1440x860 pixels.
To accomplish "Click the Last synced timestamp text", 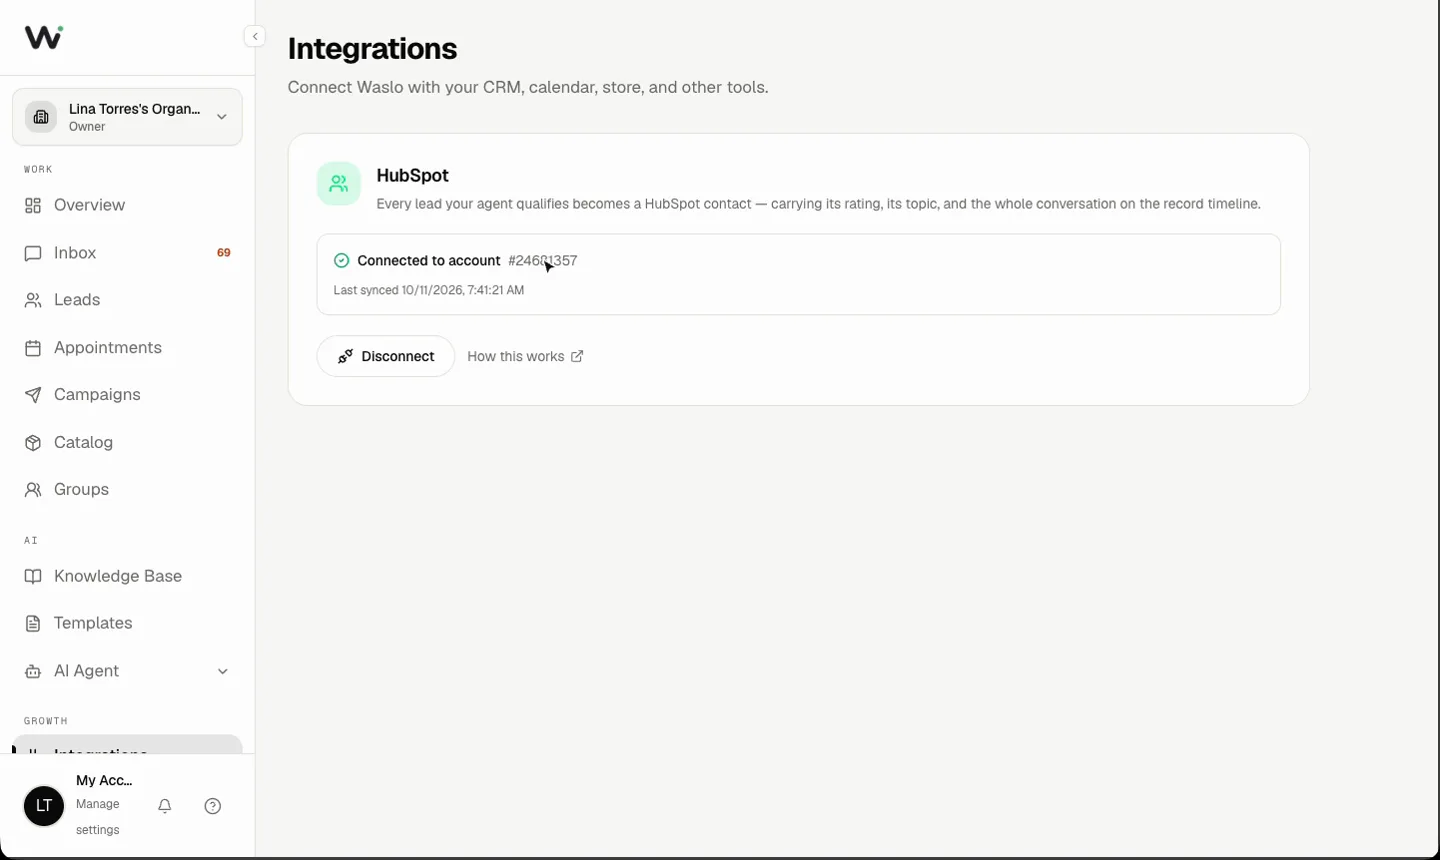I will point(429,290).
